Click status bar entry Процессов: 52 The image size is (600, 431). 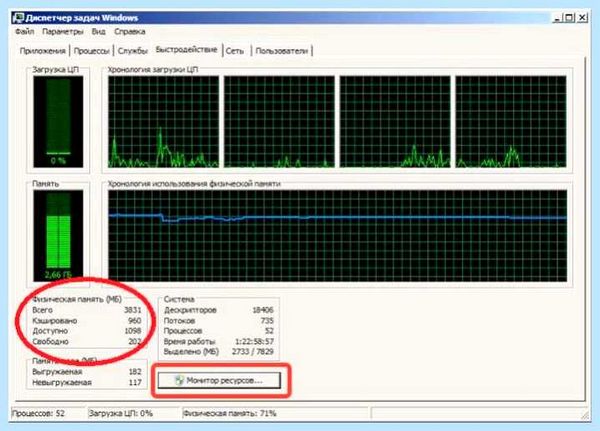(x=38, y=413)
